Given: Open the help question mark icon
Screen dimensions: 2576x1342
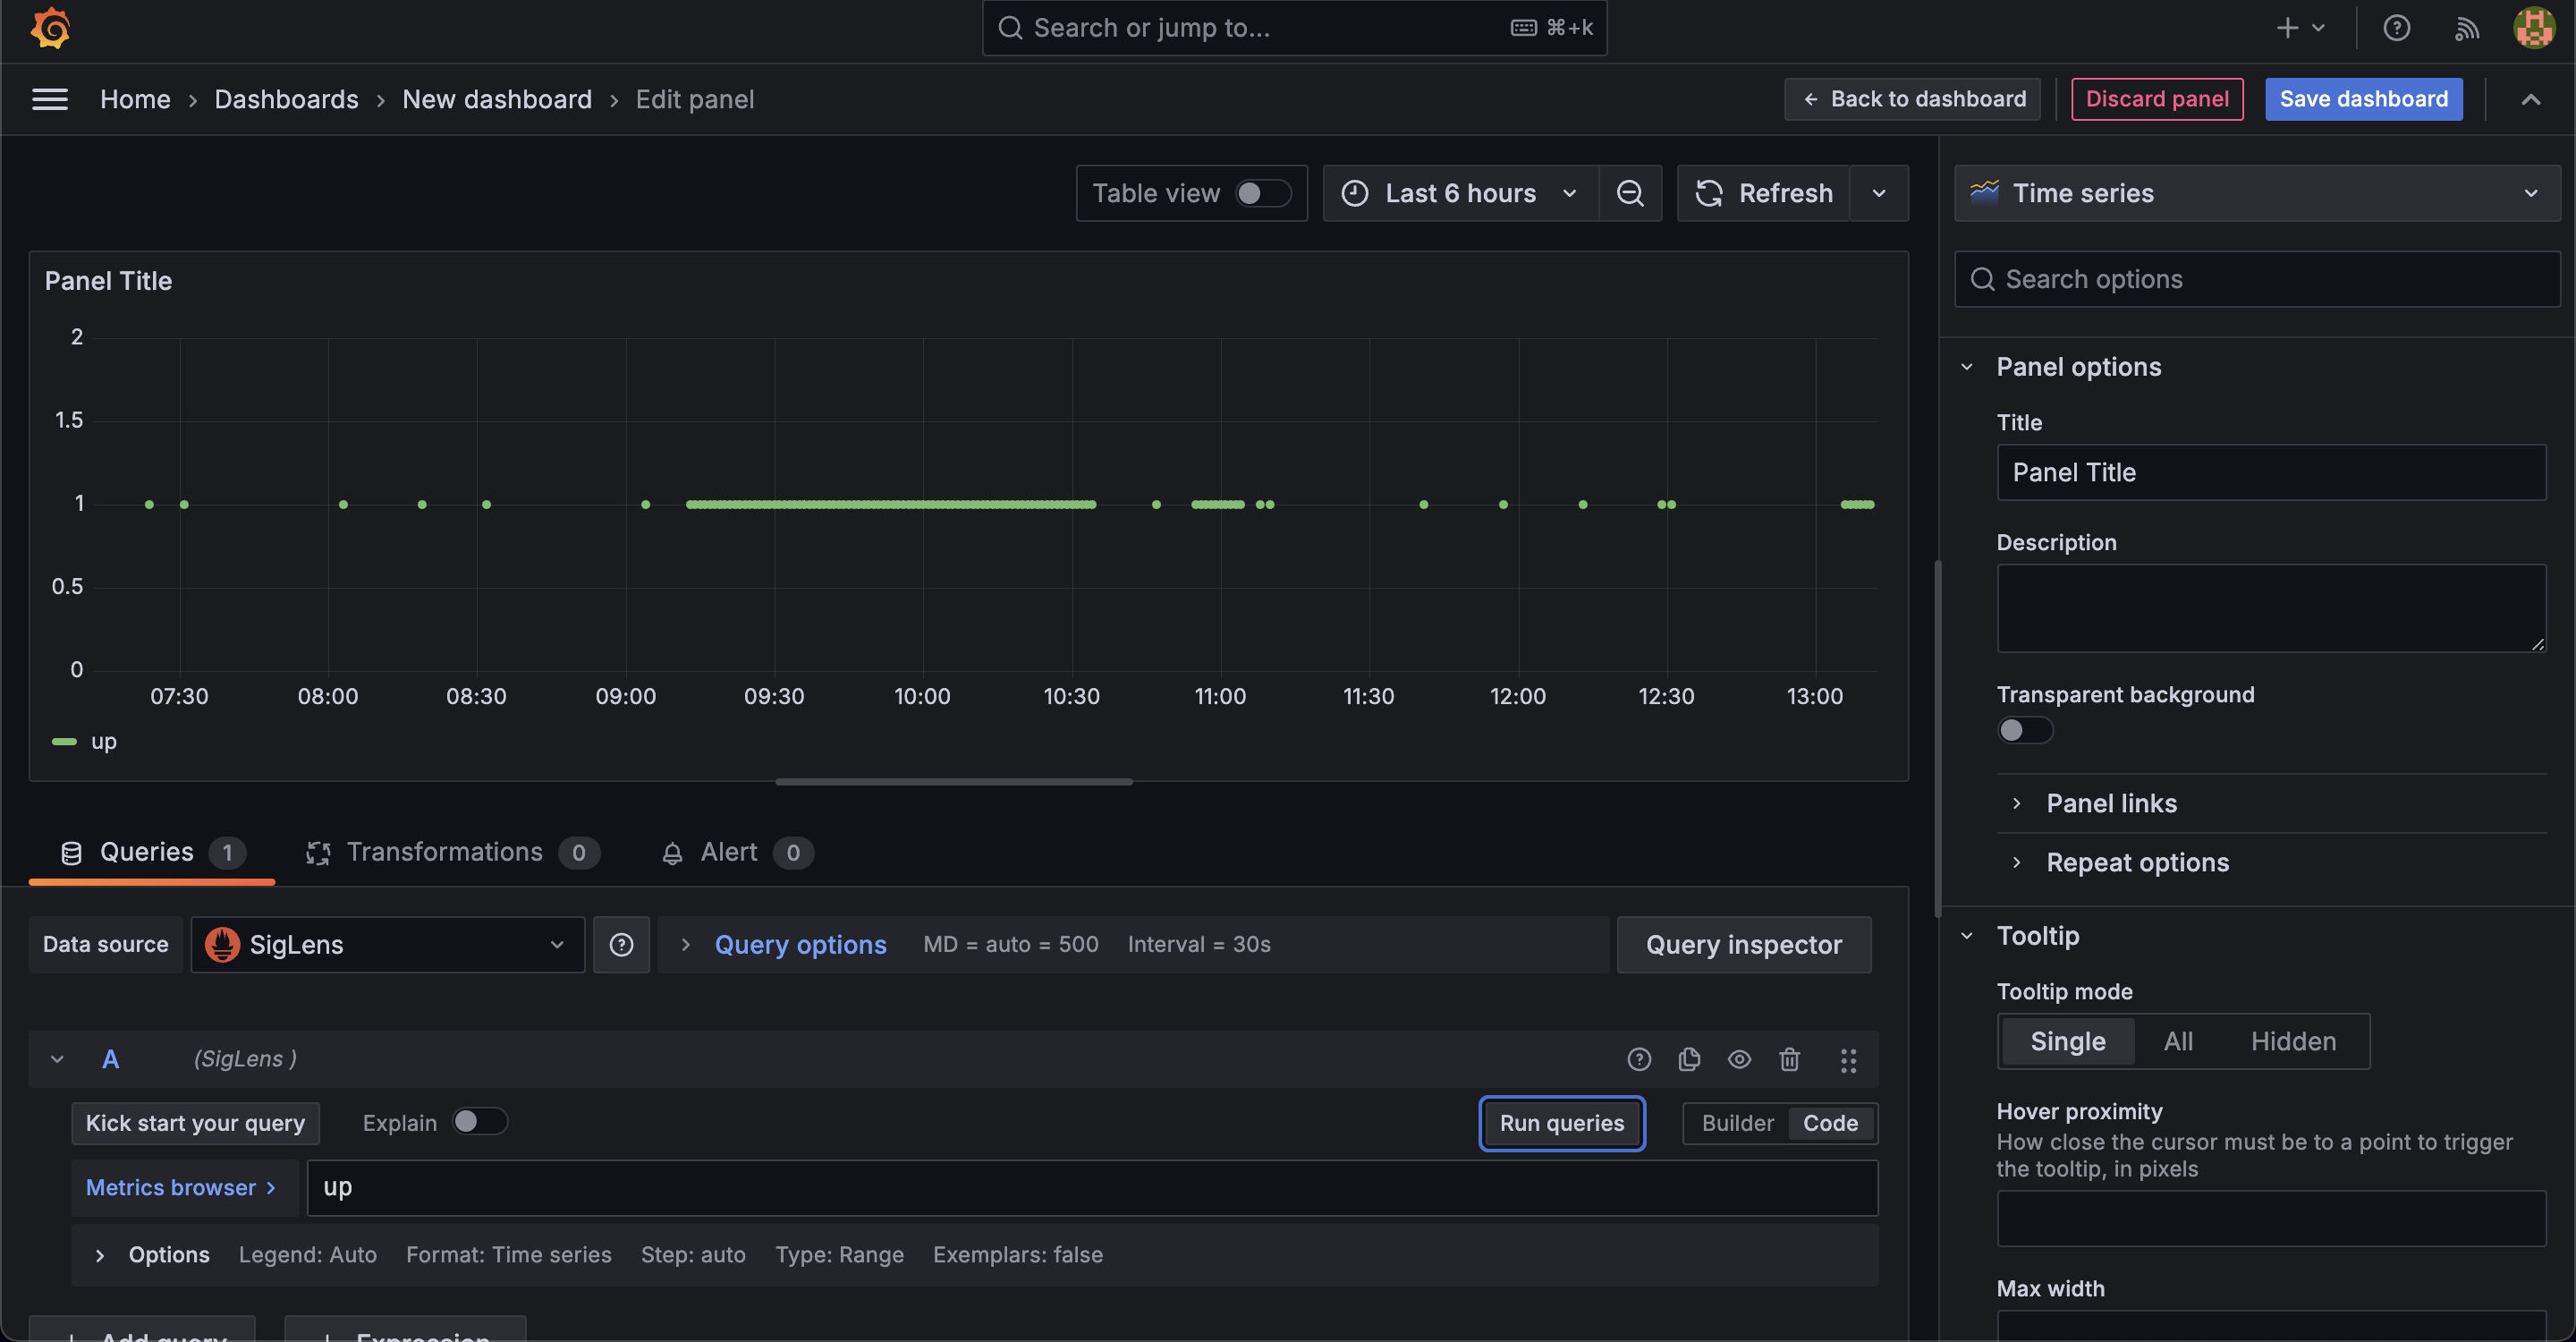Looking at the screenshot, I should pyautogui.click(x=2396, y=28).
